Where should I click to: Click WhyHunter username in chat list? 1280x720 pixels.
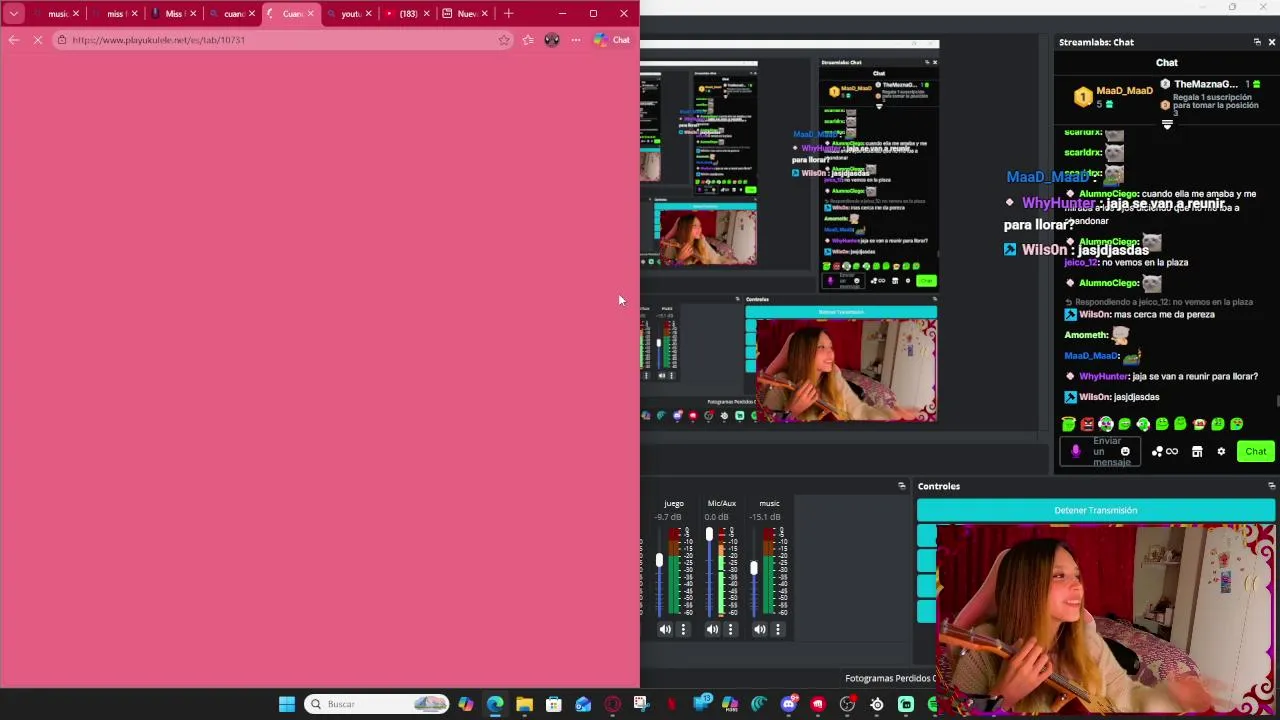[x=1104, y=376]
